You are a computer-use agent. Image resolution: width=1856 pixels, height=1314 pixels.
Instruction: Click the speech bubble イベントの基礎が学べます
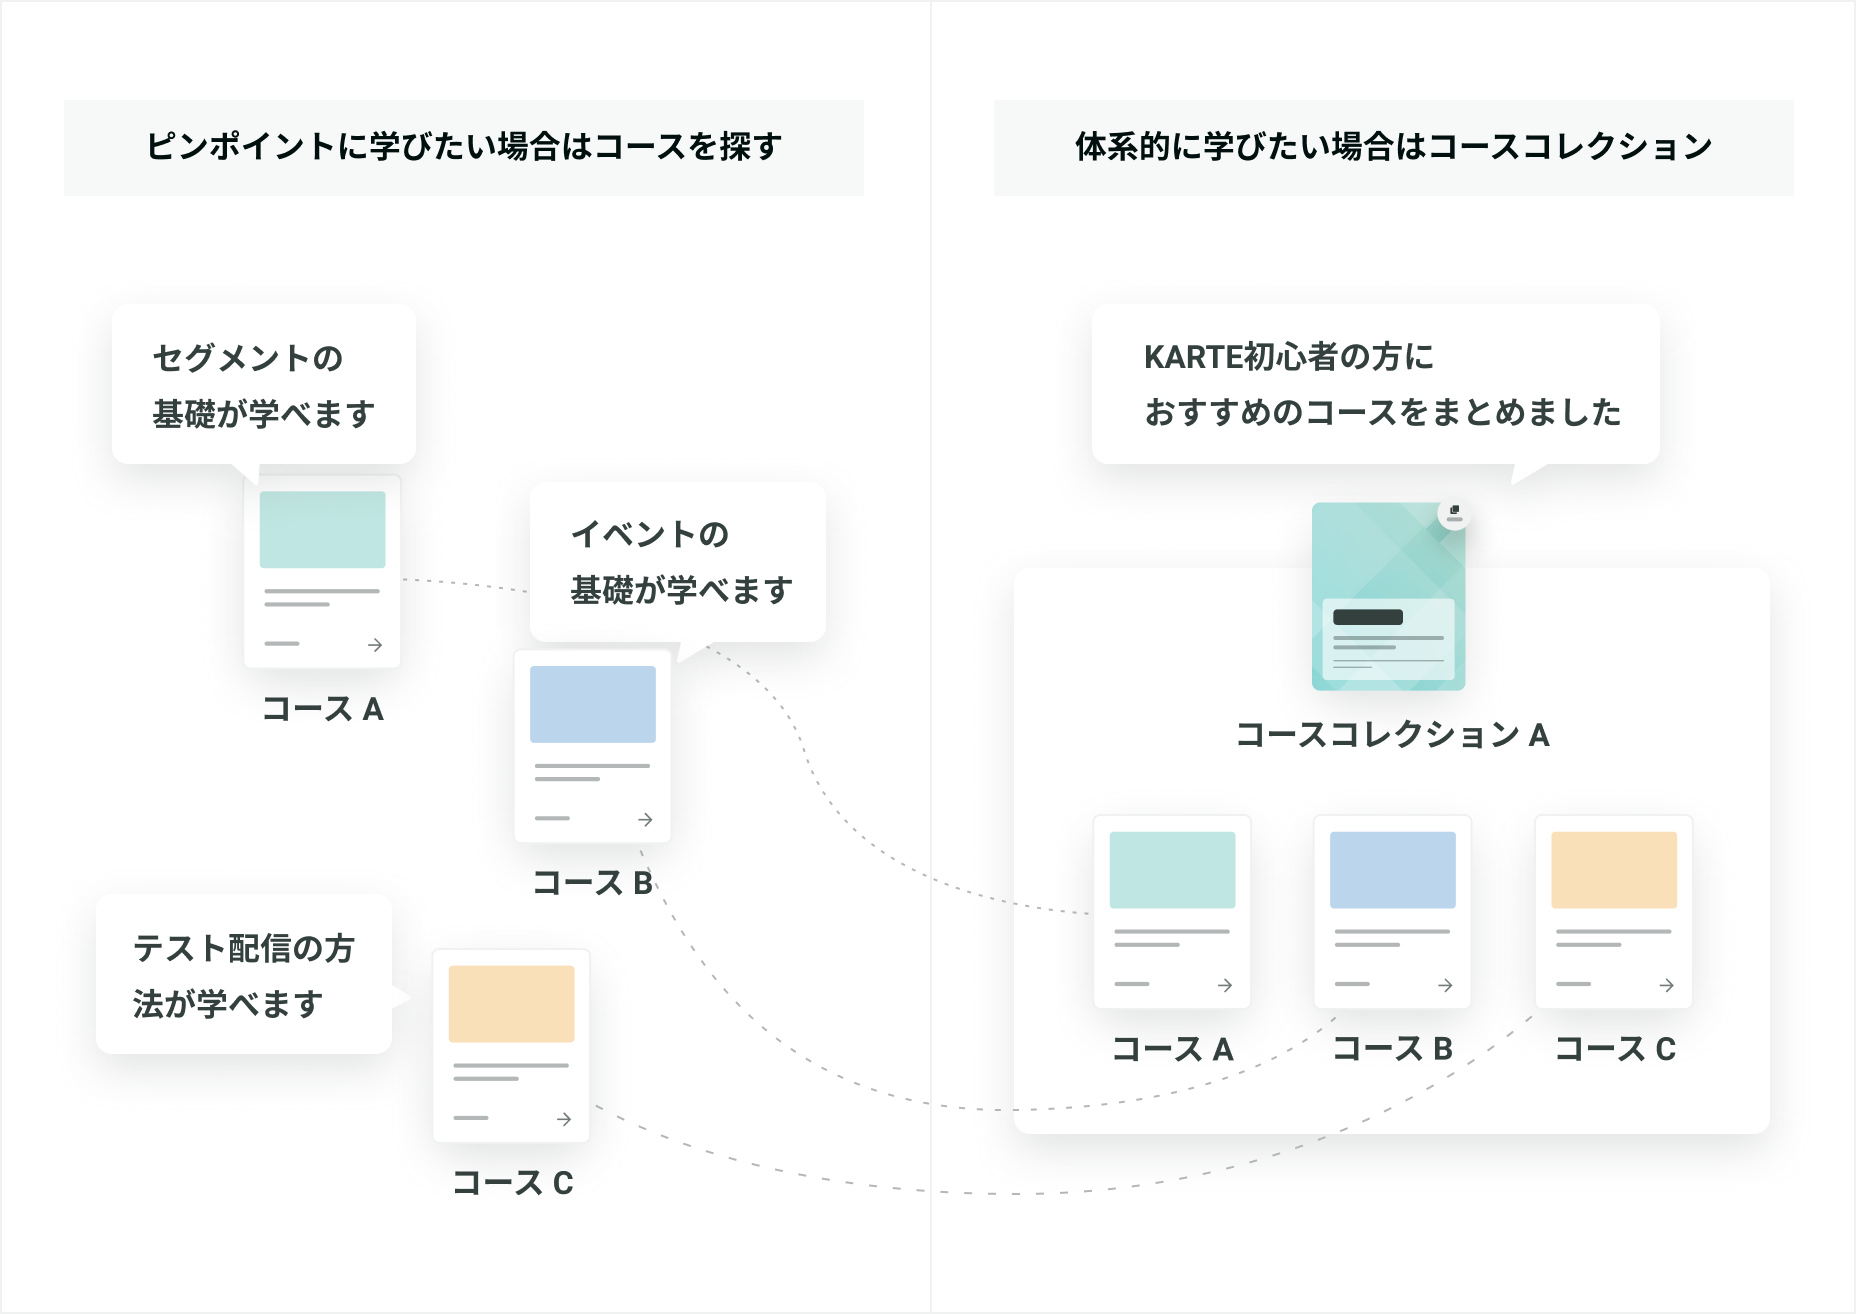[678, 562]
